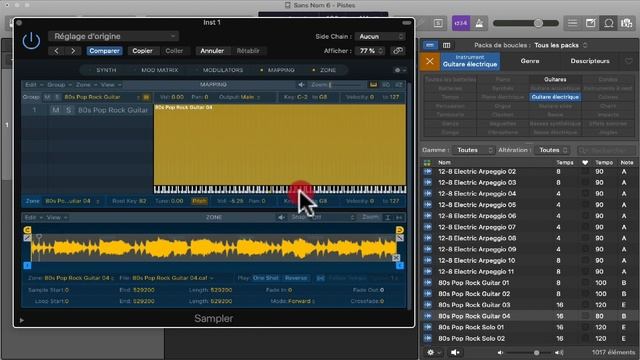Select the key mapping editor view icon
Screen dimensions: 640x360
point(373,84)
